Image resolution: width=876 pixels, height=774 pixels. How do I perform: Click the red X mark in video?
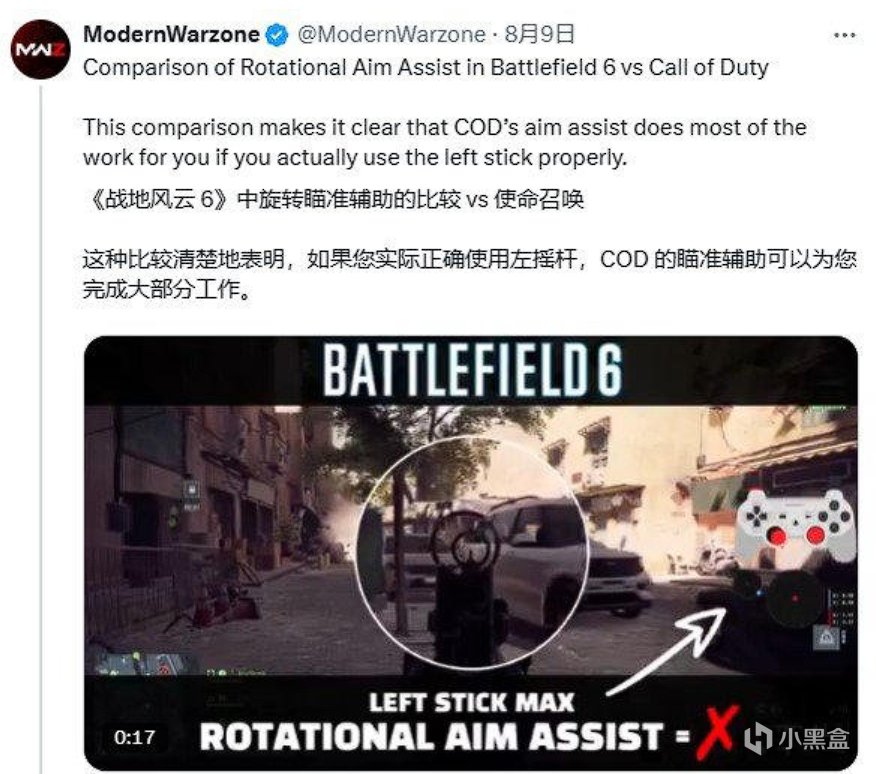click(717, 734)
